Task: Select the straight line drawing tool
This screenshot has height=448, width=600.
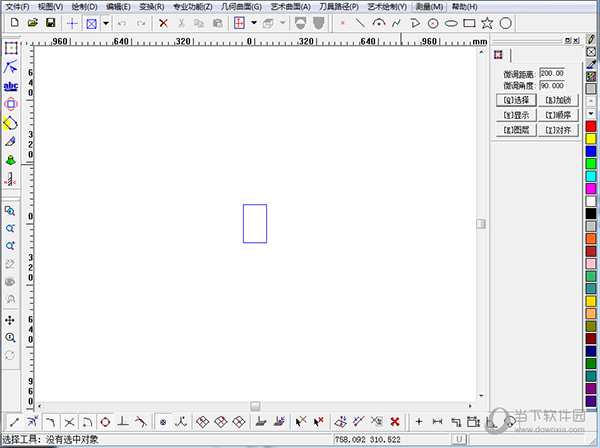Action: coord(360,23)
